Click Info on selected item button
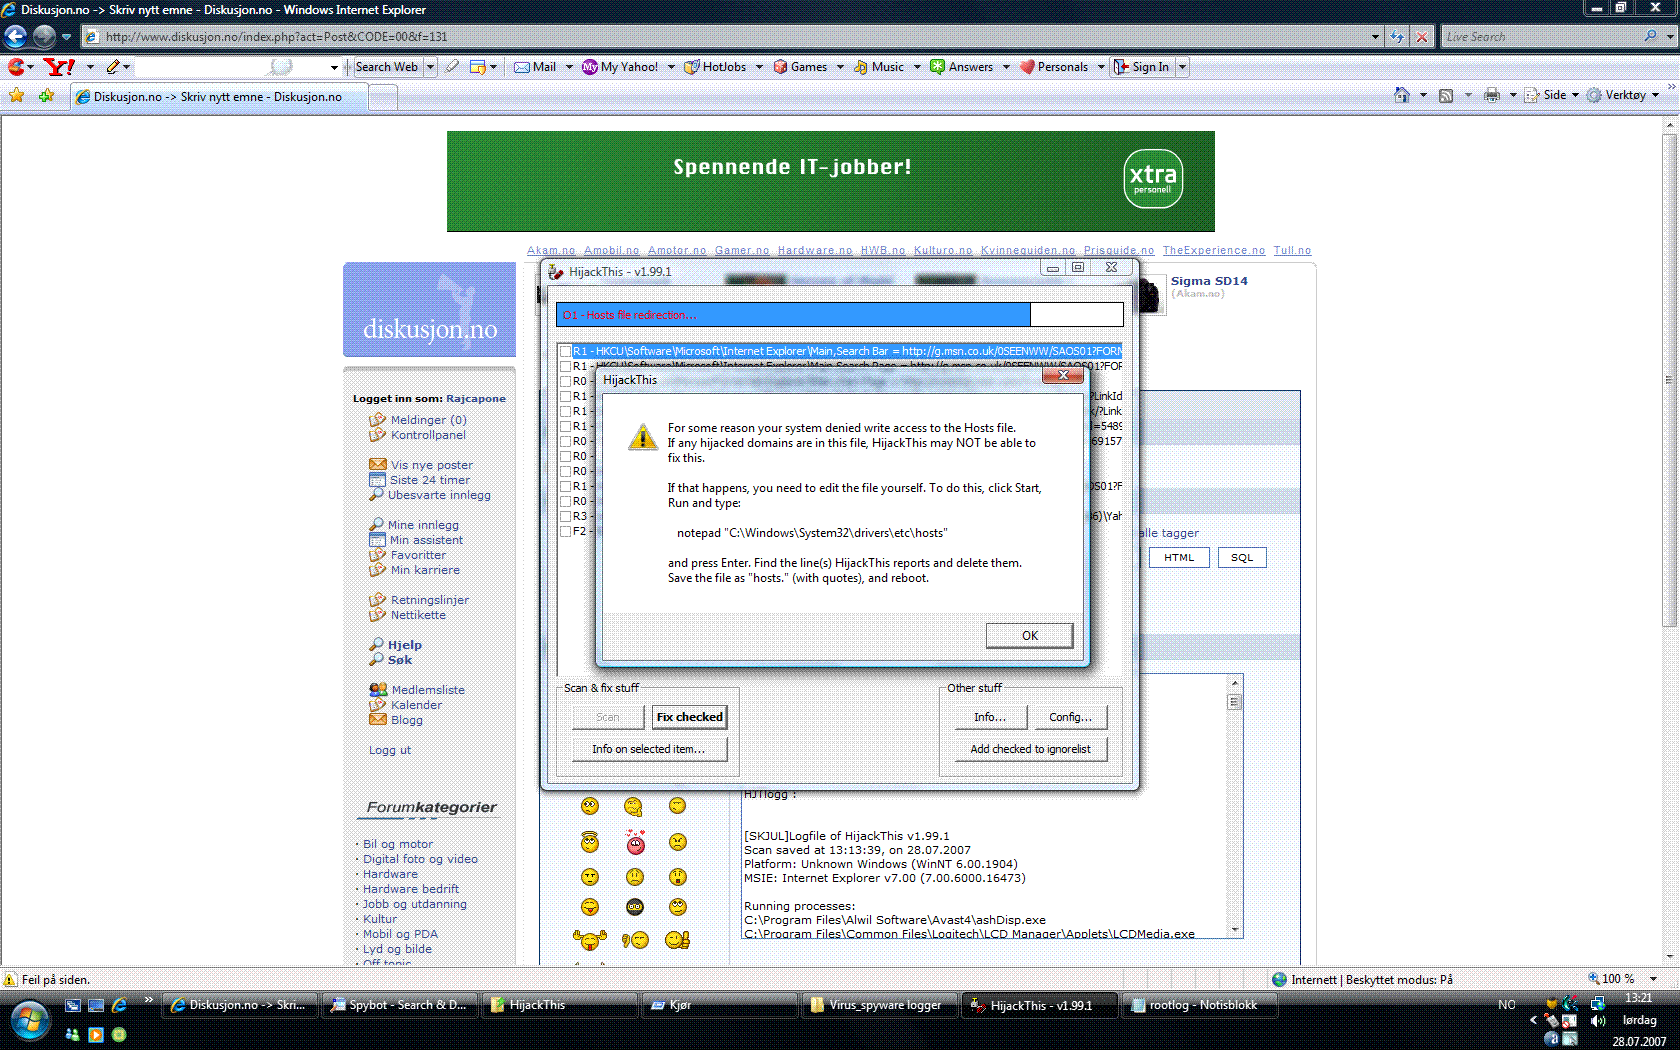Screen dimensions: 1680x1050 [648, 749]
